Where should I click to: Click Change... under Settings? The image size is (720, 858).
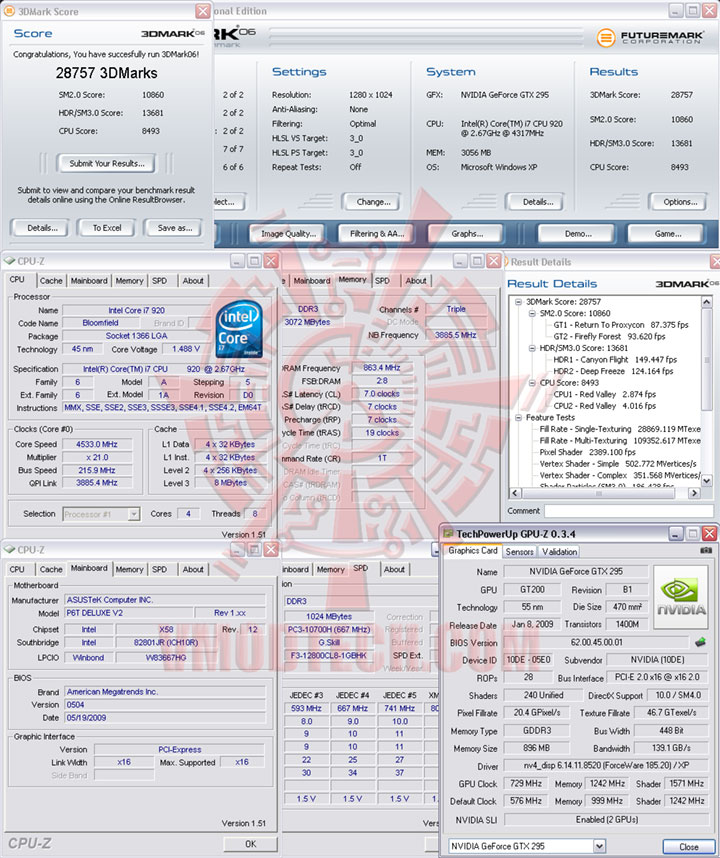point(373,202)
